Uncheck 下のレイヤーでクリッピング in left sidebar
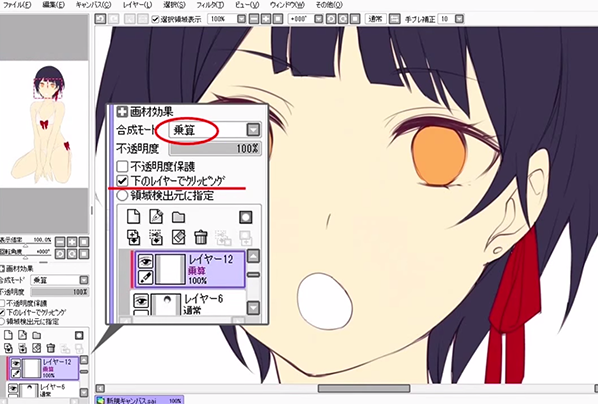The height and width of the screenshot is (404, 598). (2, 312)
